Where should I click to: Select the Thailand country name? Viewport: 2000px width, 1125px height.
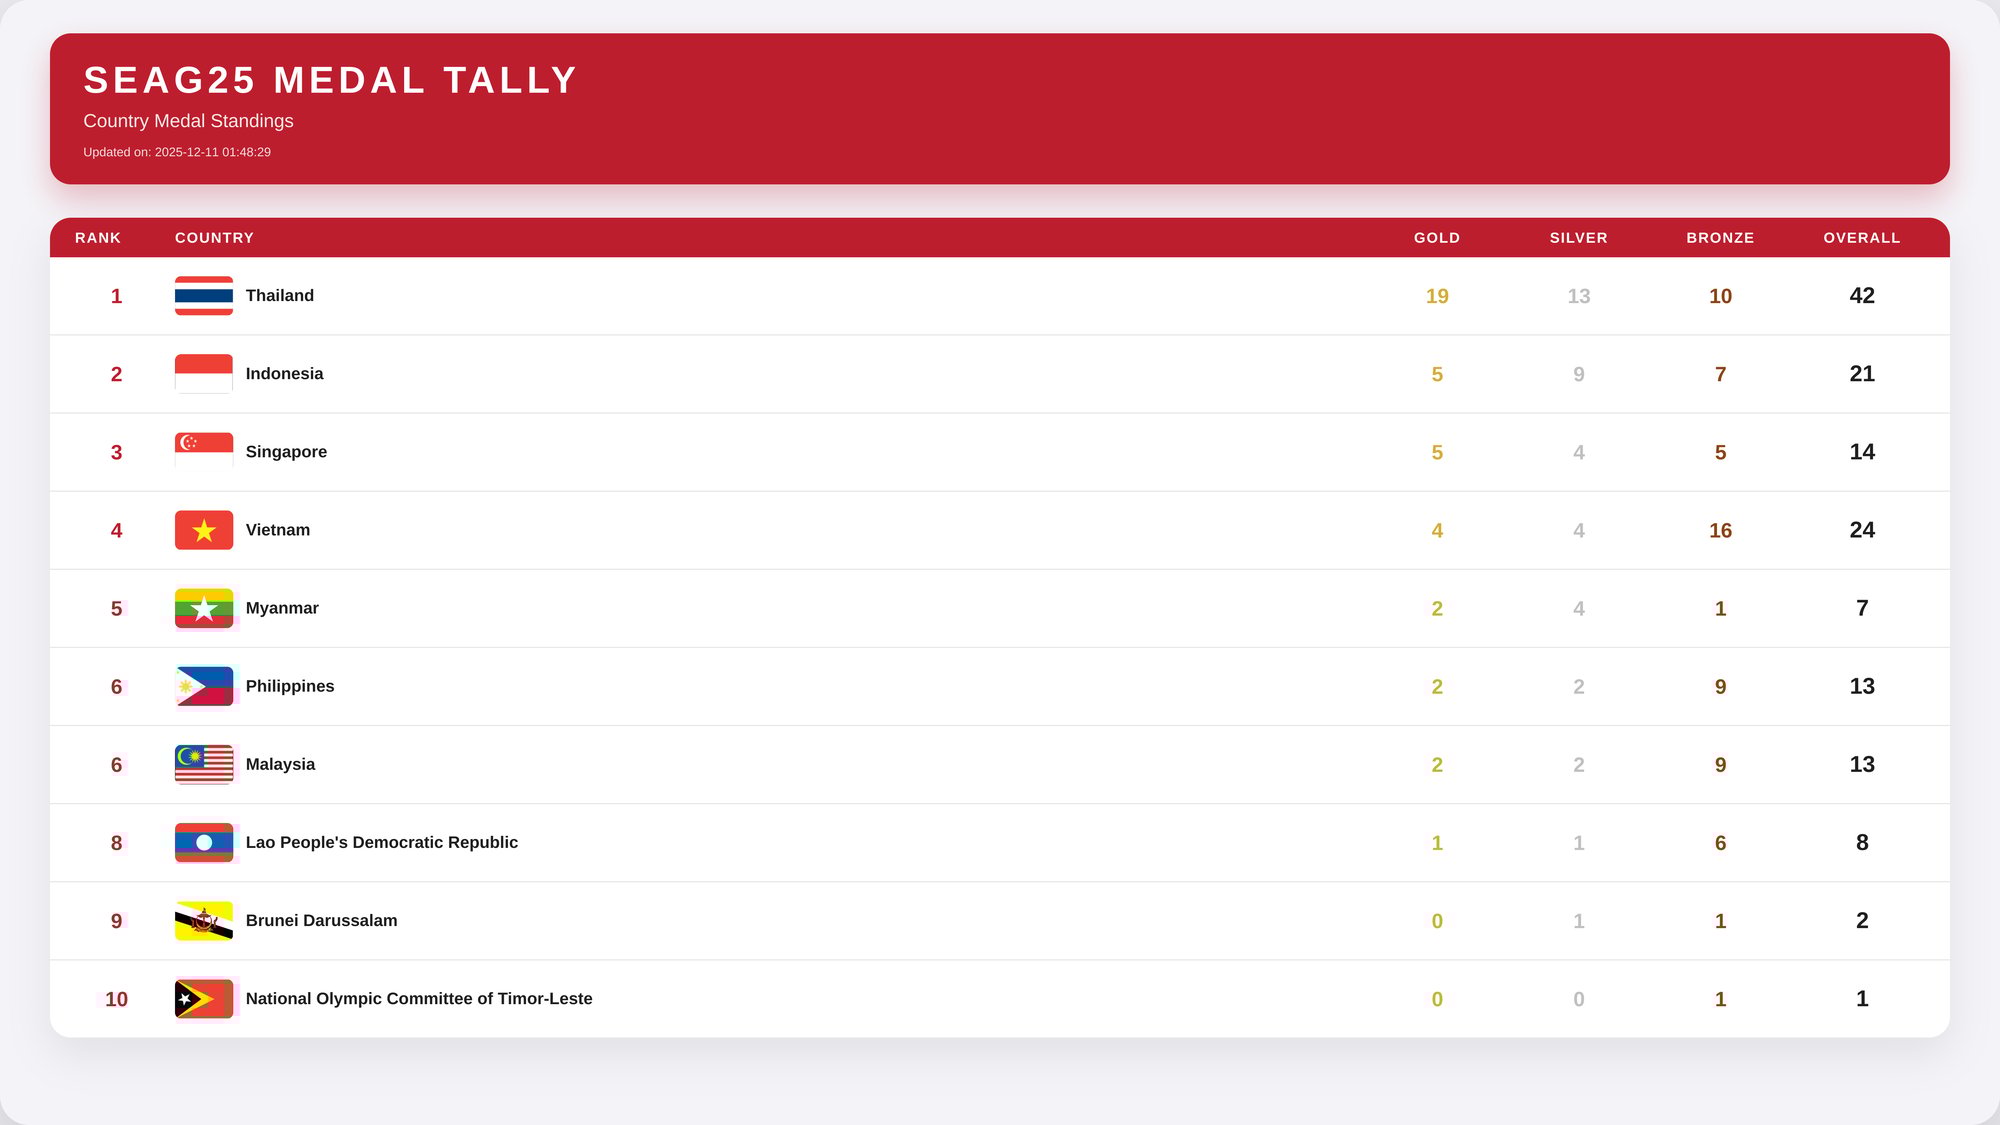(279, 296)
